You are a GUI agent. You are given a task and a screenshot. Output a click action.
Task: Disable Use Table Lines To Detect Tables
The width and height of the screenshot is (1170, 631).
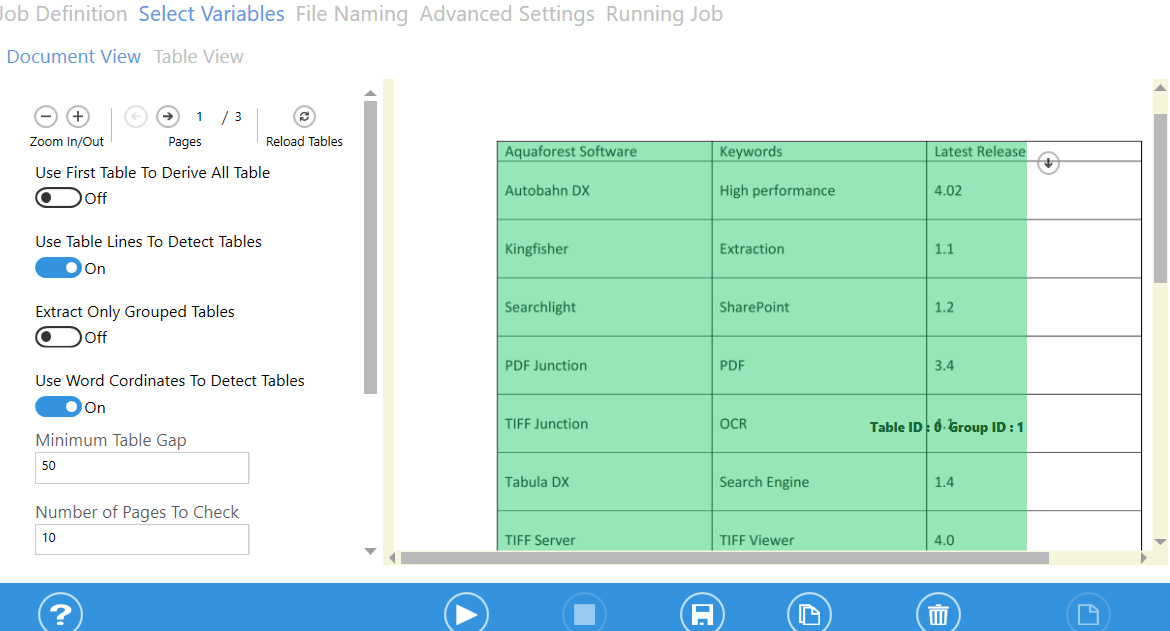point(57,267)
